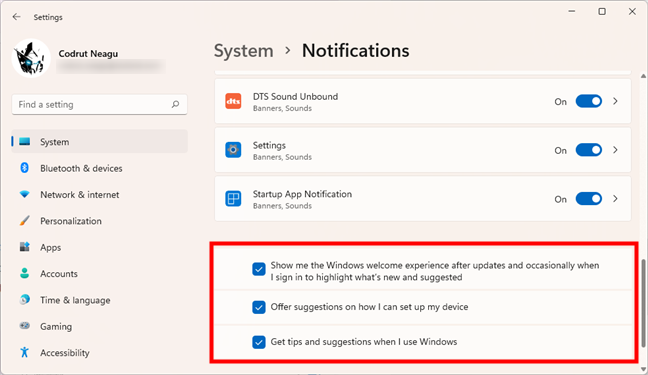Expand Settings app notification chevron
The height and width of the screenshot is (375, 648).
pyautogui.click(x=615, y=150)
